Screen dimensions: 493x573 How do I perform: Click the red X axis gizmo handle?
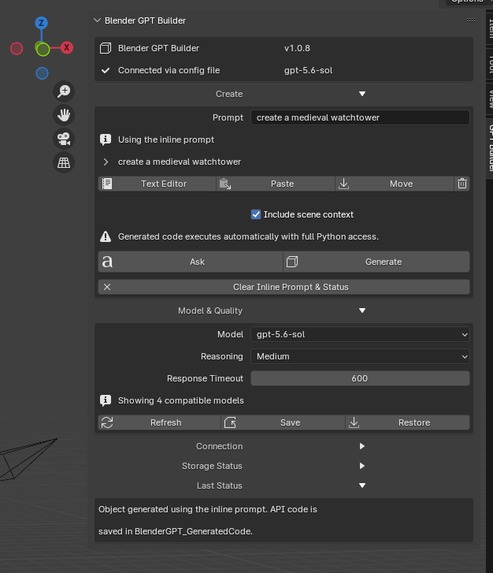(67, 48)
